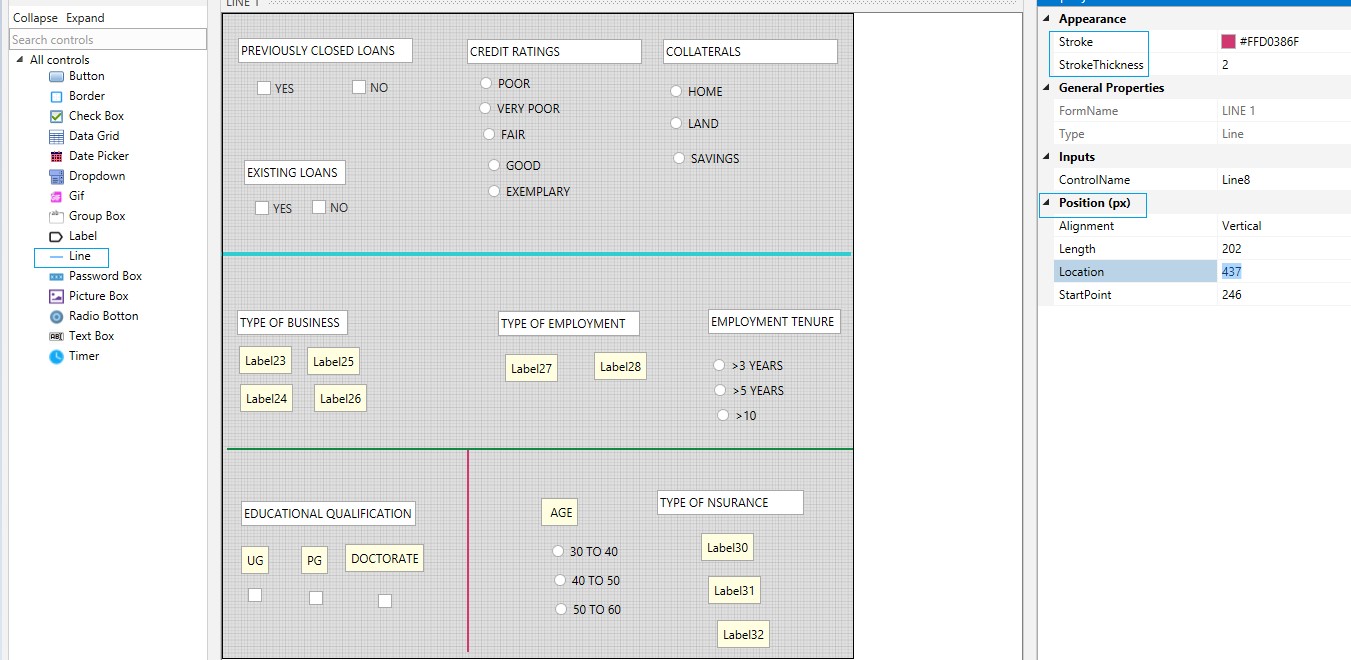This screenshot has height=660, width=1351.
Task: Click the Picture Box control icon
Action: [56, 296]
